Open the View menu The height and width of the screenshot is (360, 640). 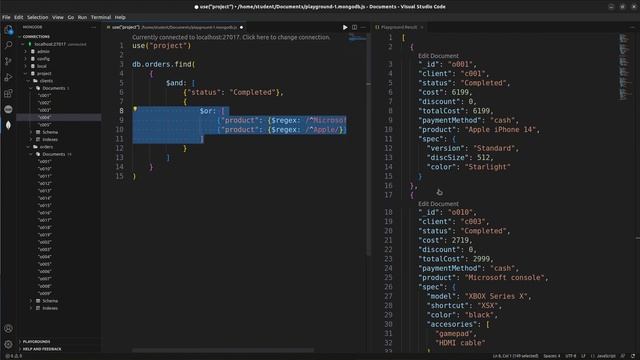pos(58,17)
